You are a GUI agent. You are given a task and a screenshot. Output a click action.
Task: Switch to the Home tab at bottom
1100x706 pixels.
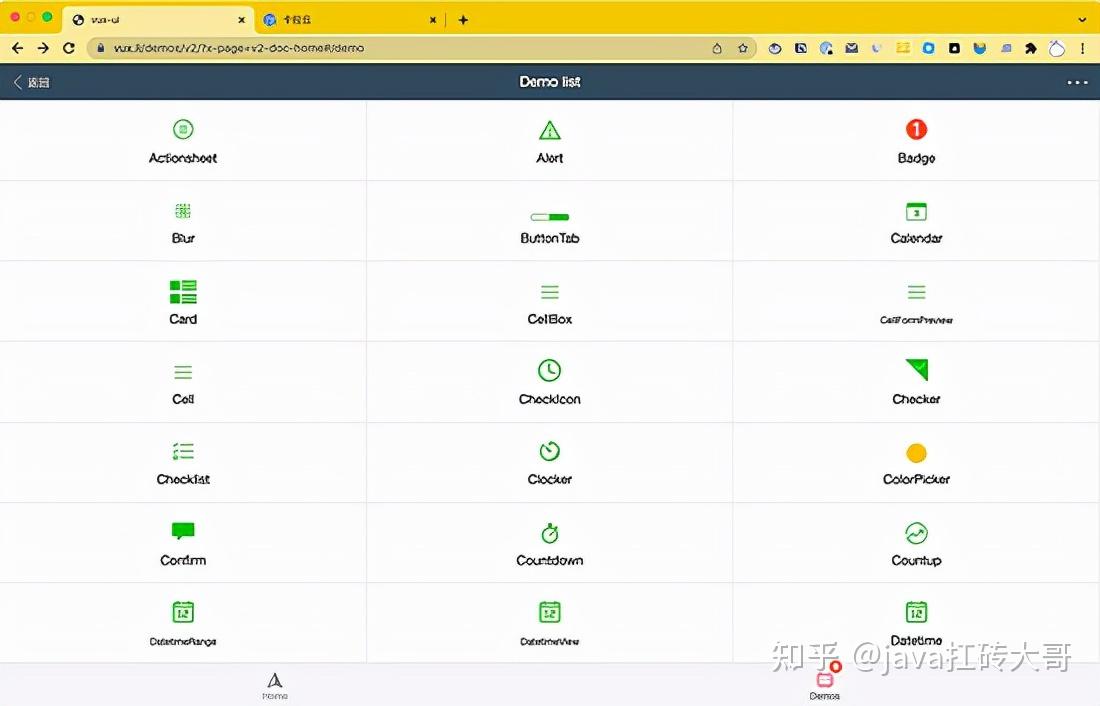click(x=274, y=684)
